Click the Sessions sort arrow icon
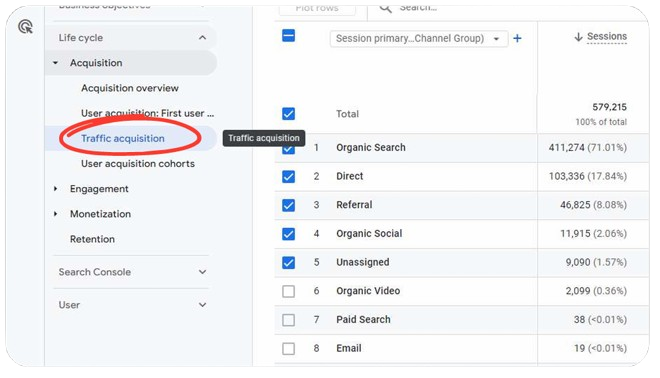The height and width of the screenshot is (378, 660). [578, 37]
